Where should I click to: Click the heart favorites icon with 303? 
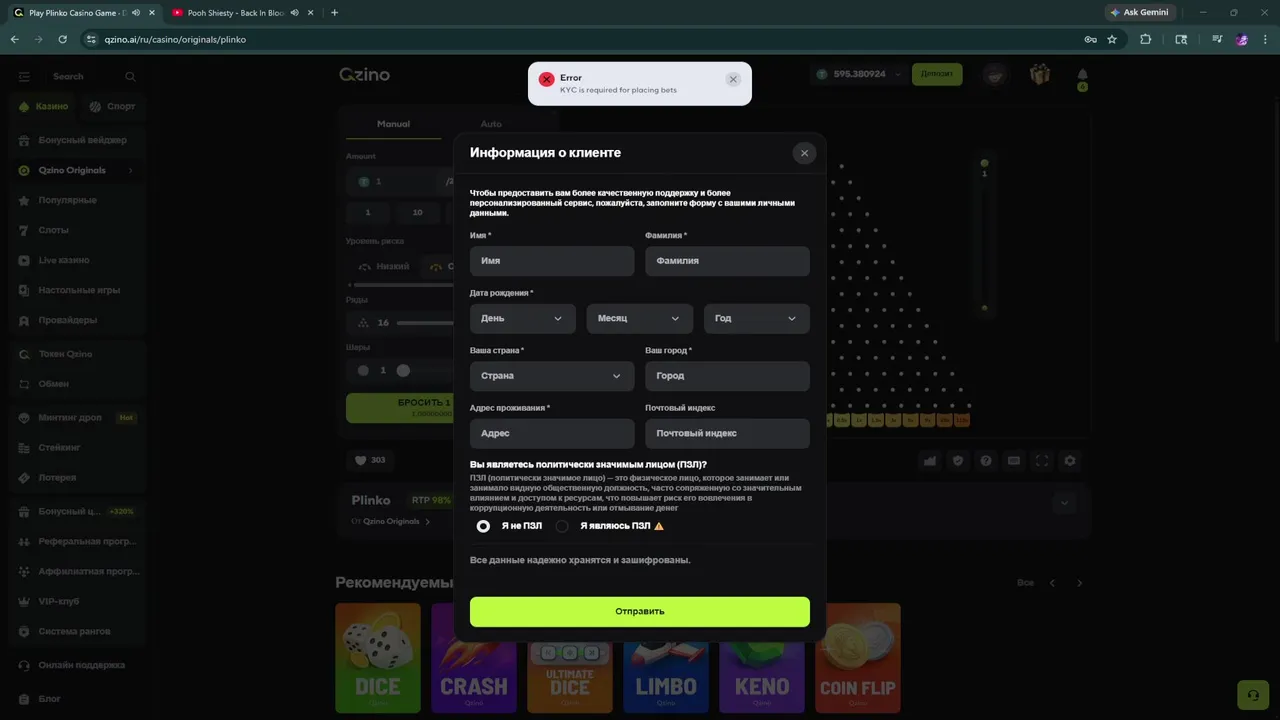coord(370,461)
